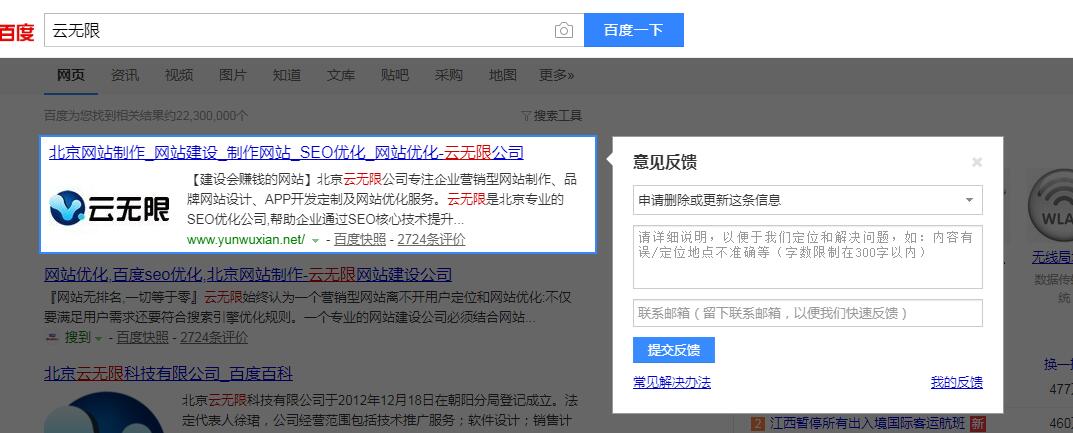The height and width of the screenshot is (433, 1073).
Task: Close the 意见反馈 feedback popup
Action: (x=977, y=162)
